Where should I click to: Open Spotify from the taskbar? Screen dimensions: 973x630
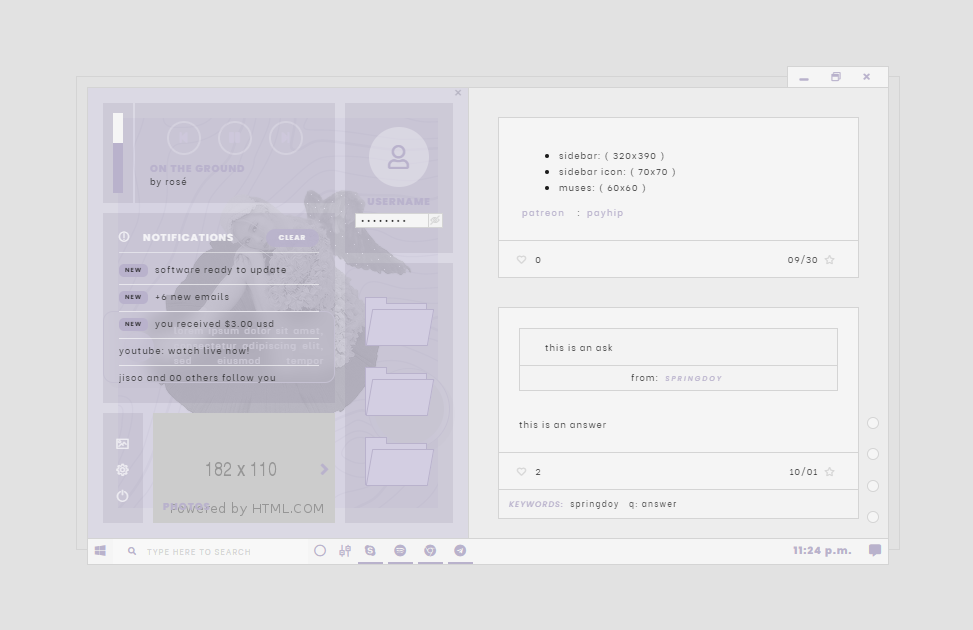400,551
